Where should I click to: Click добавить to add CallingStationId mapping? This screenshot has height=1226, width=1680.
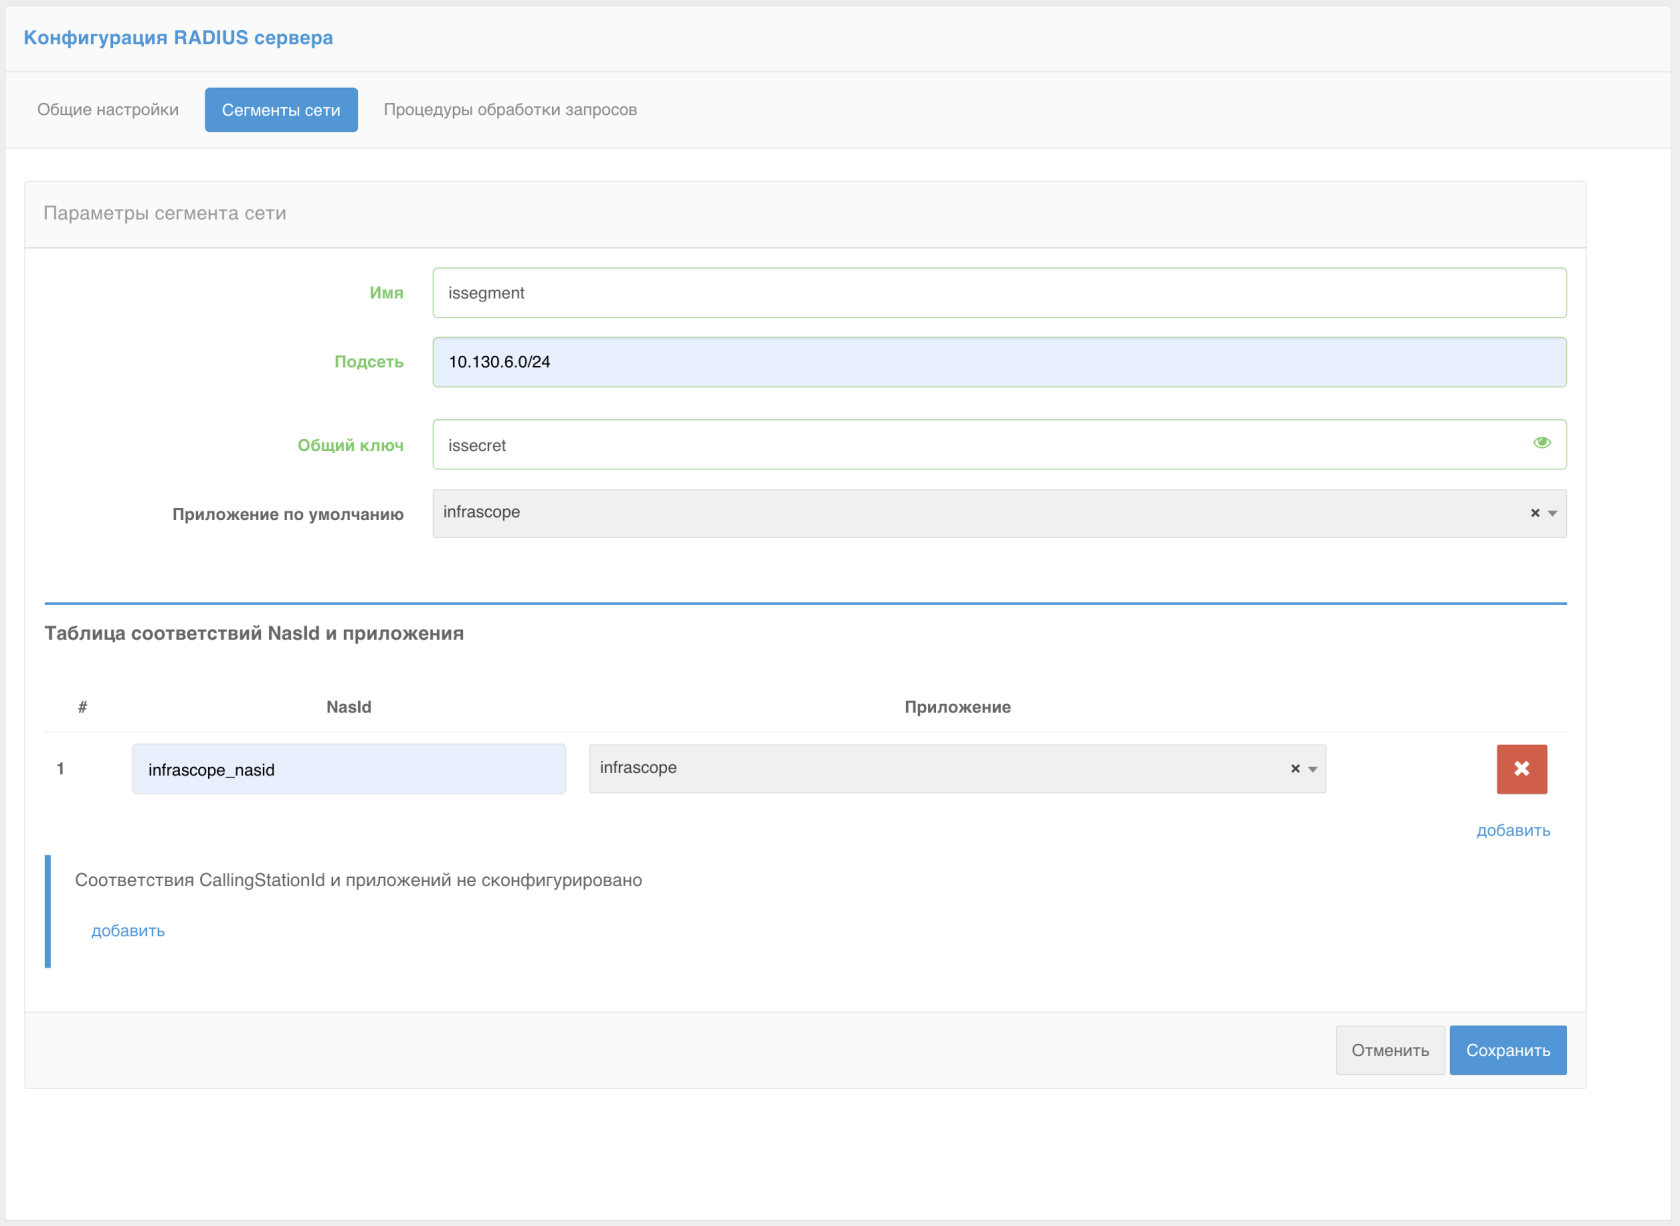click(128, 931)
